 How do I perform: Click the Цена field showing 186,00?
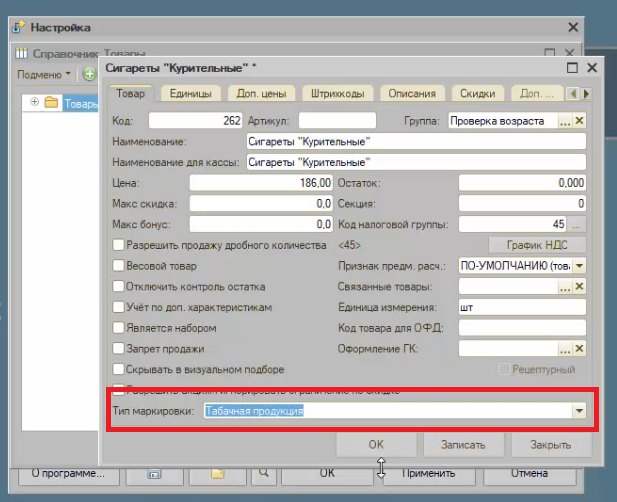pyautogui.click(x=261, y=183)
